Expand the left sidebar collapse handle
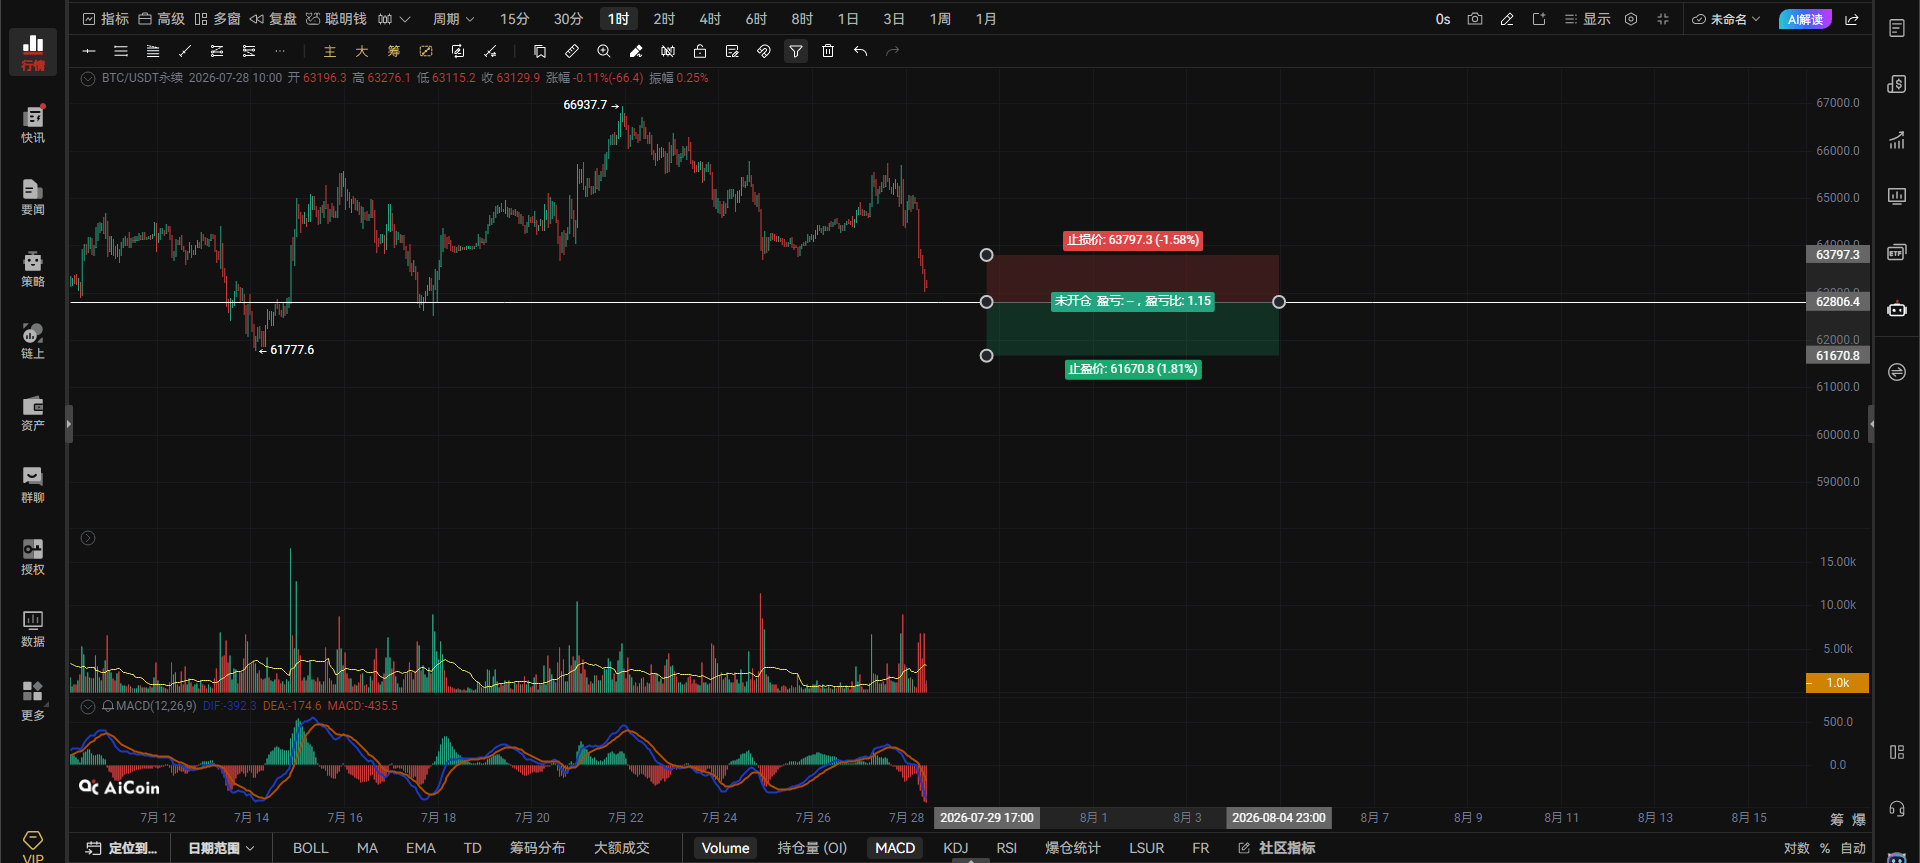Viewport: 1920px width, 863px height. click(69, 424)
